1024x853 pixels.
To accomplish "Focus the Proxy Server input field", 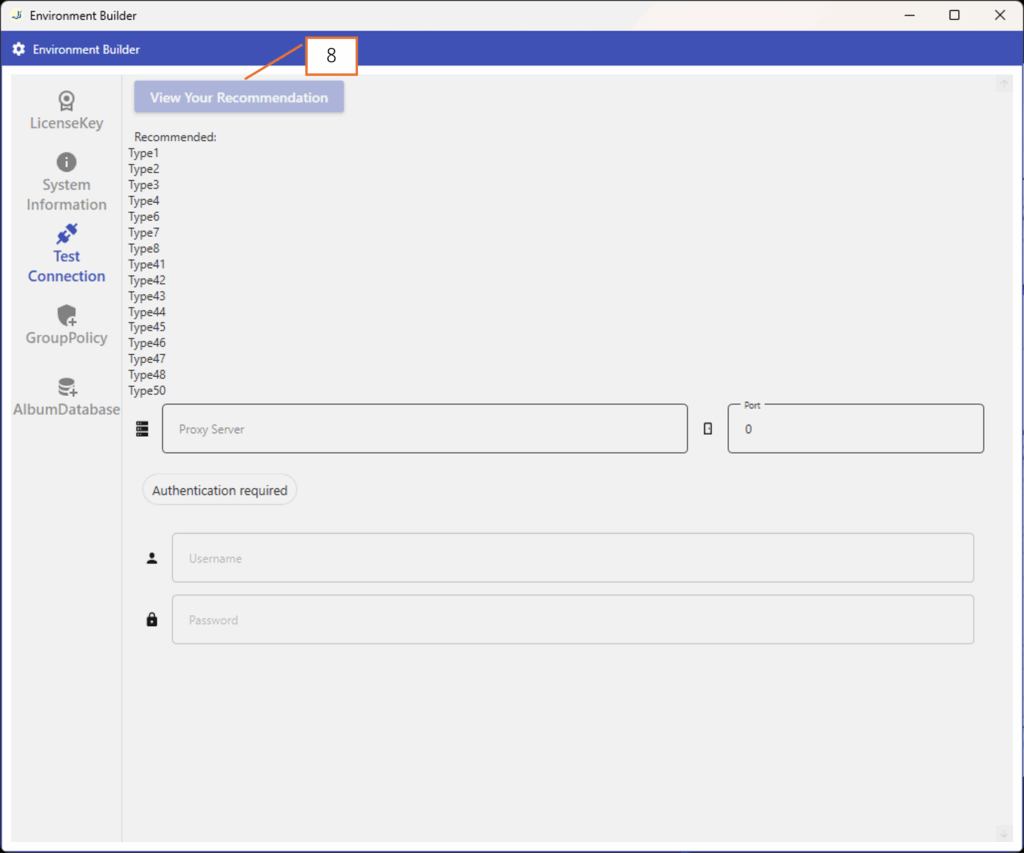I will [425, 429].
